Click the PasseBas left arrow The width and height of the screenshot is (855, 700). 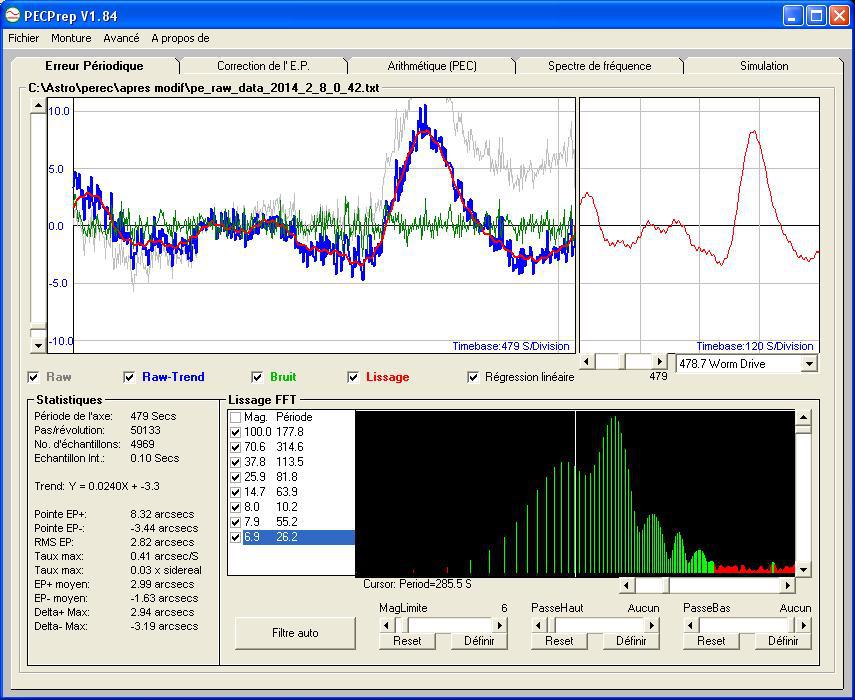[690, 625]
